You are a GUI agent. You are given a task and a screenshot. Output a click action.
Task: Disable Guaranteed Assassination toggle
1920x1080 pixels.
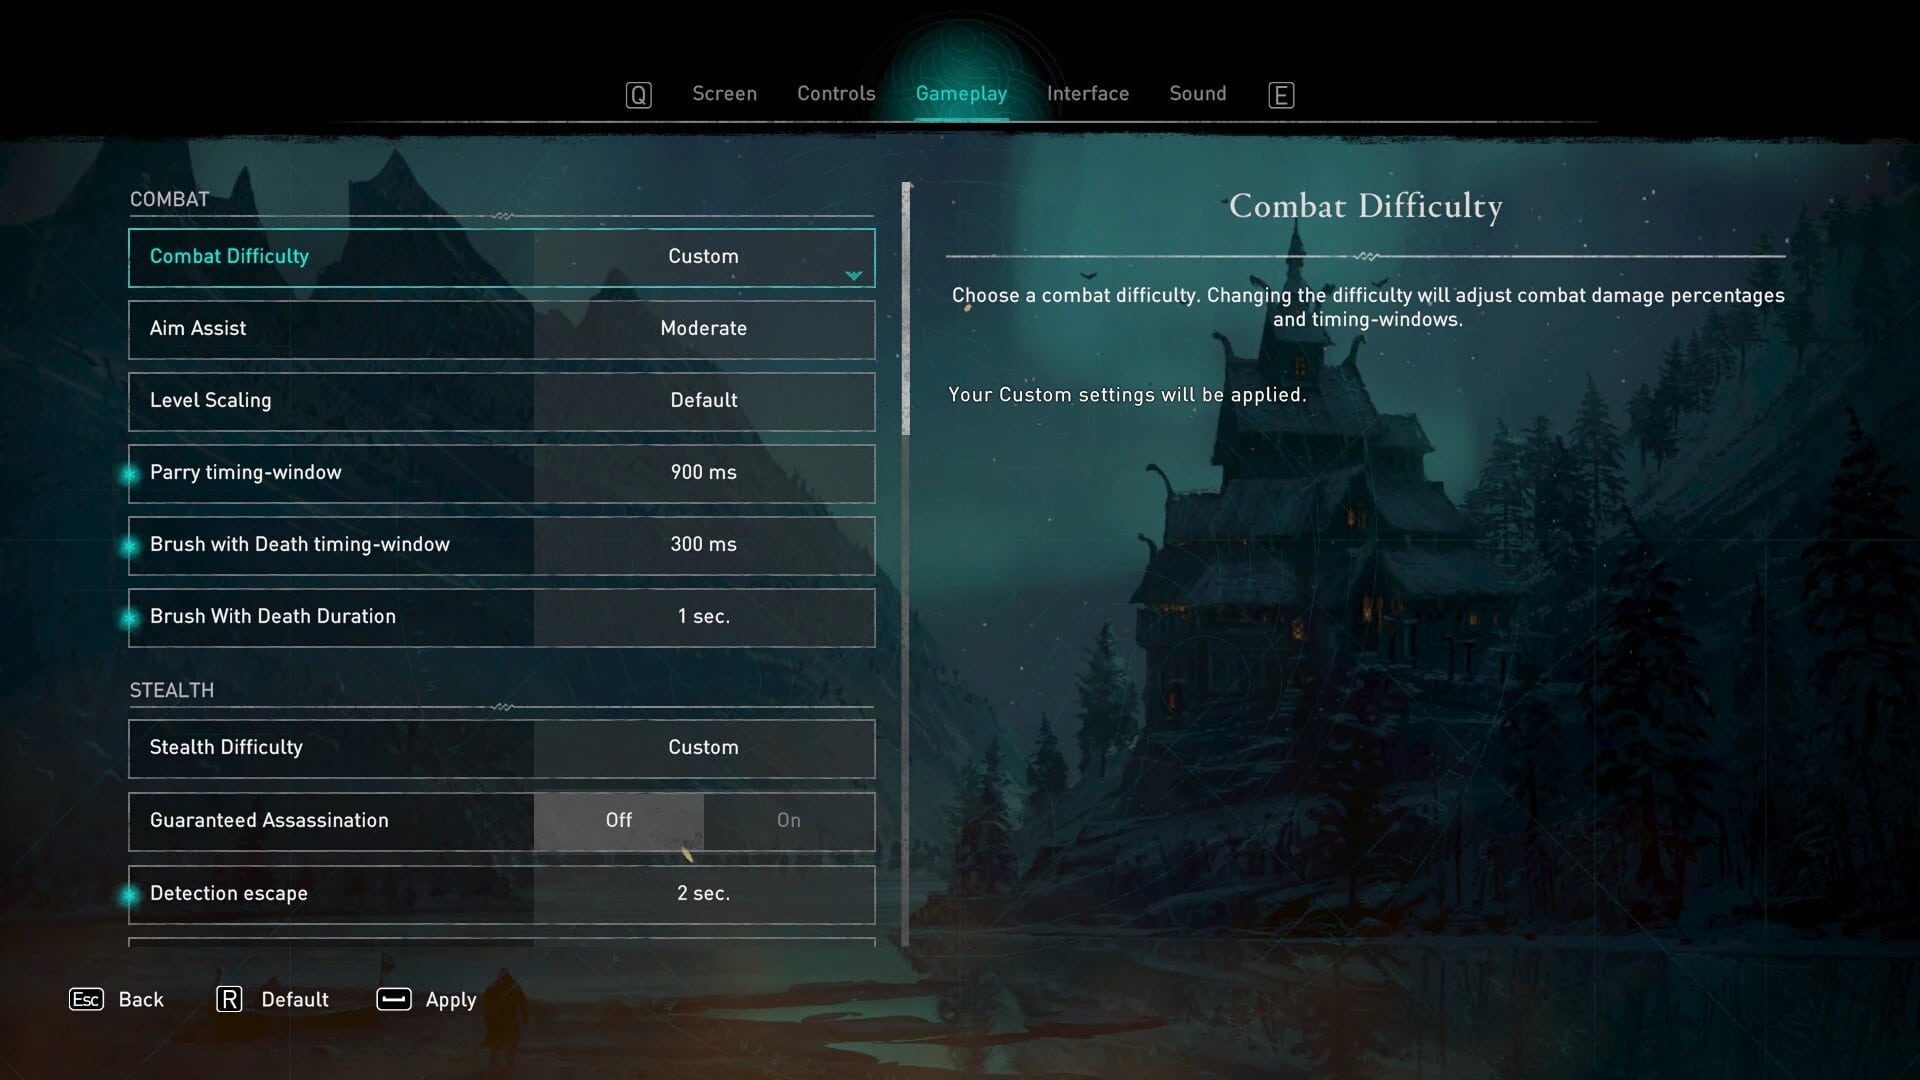617,819
